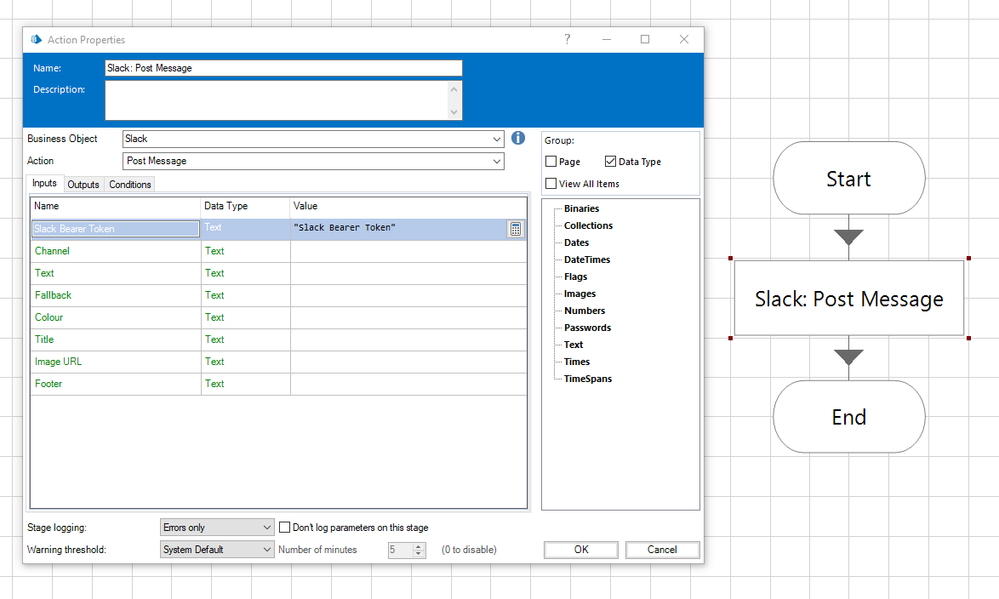Select the End stage on the canvas
The height and width of the screenshot is (599, 999).
(849, 417)
